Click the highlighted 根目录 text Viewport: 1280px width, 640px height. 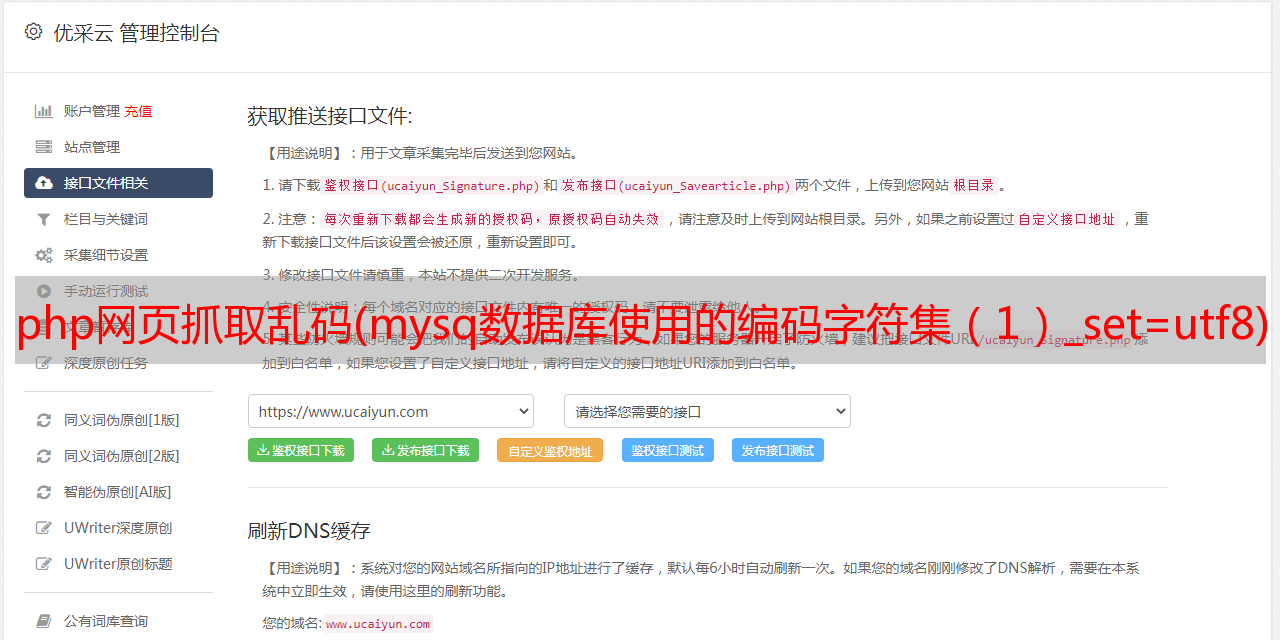coord(974,185)
